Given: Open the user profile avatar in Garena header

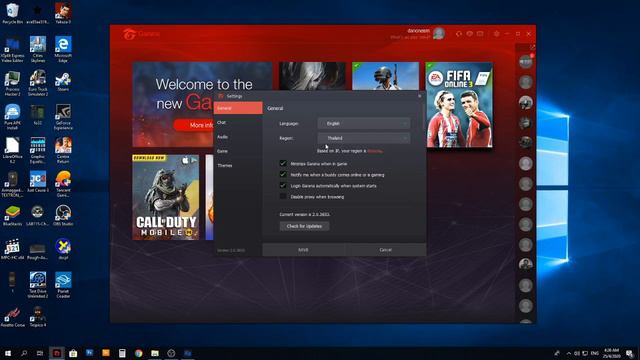Looking at the screenshot, I should pyautogui.click(x=439, y=34).
